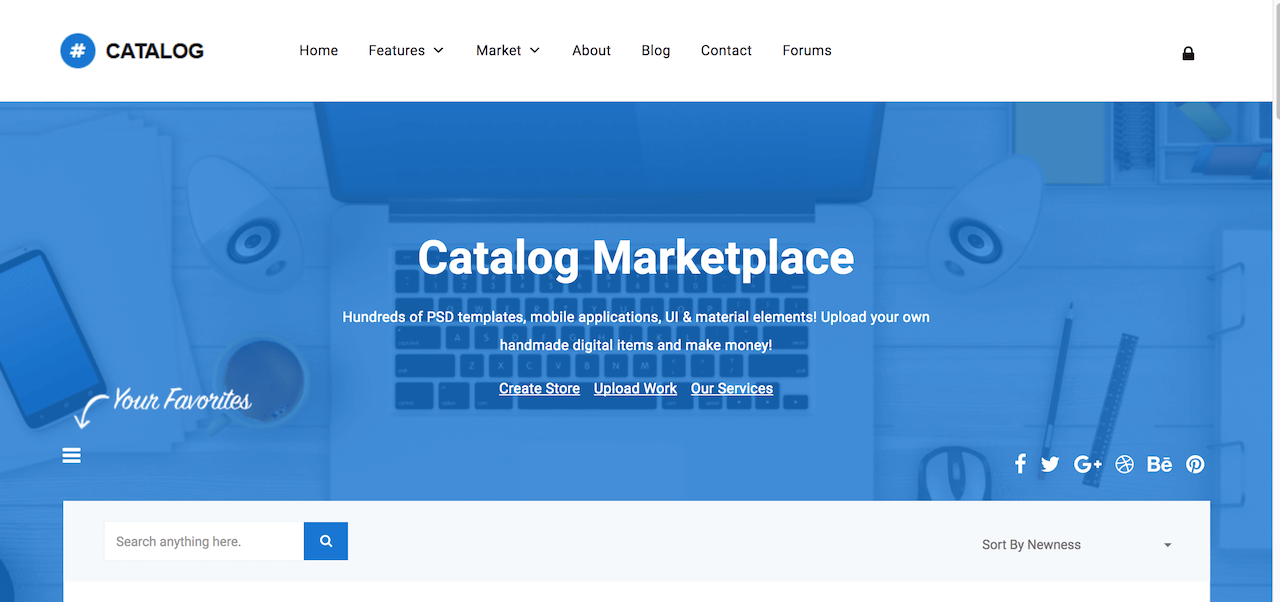Screen dimensions: 1280x602
Task: Click the Catalog hashtag logo icon
Action: point(78,51)
